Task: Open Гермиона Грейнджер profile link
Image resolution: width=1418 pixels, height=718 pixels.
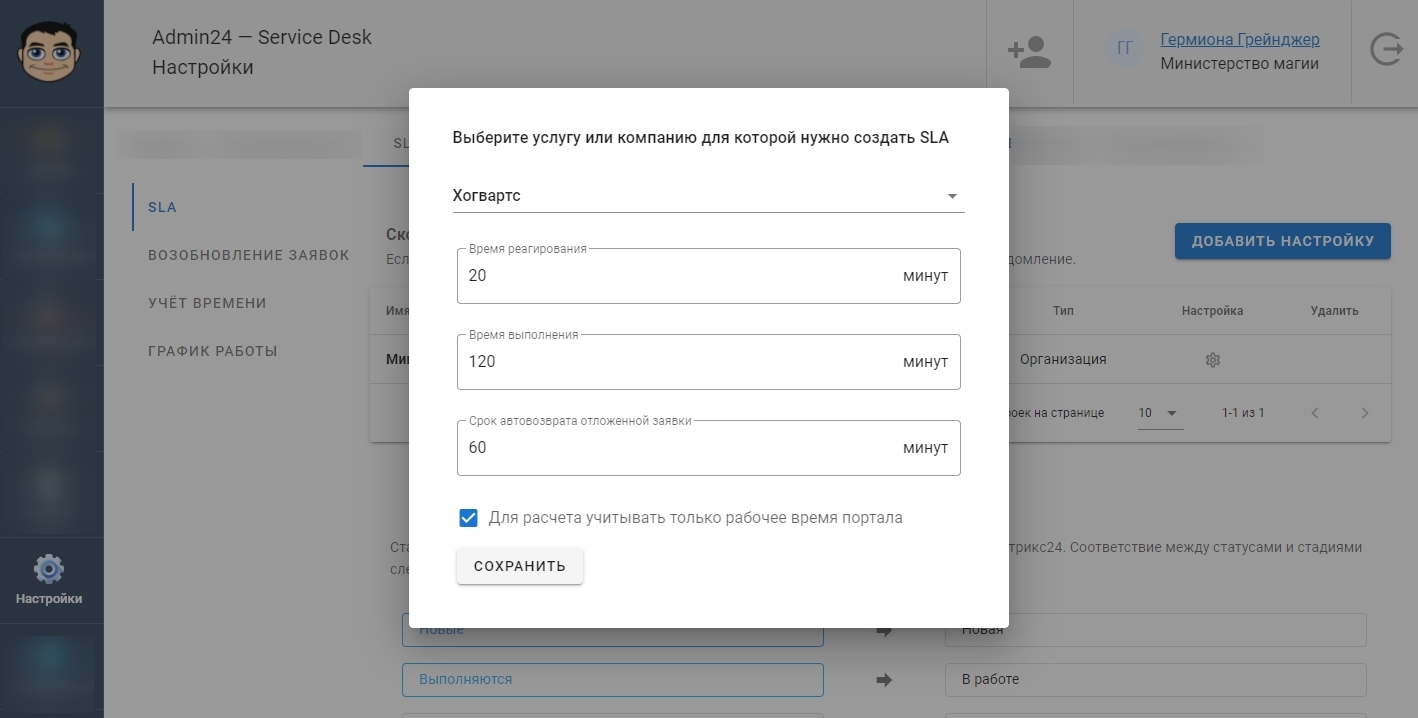Action: 1240,40
